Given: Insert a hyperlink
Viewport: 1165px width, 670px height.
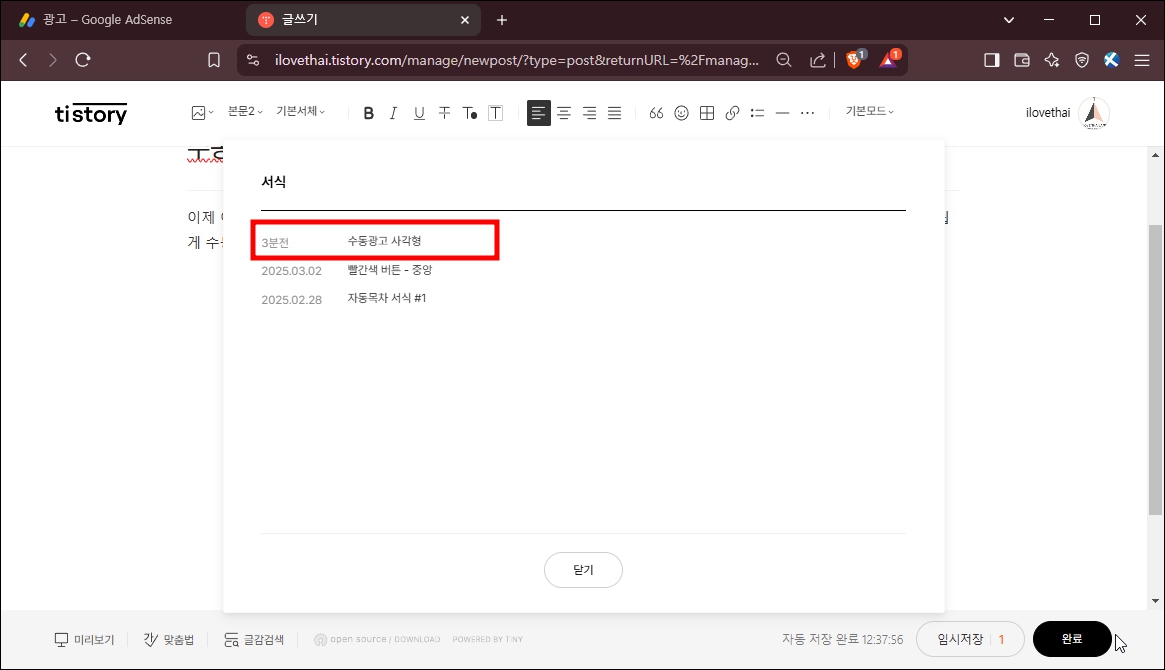Looking at the screenshot, I should pos(731,112).
